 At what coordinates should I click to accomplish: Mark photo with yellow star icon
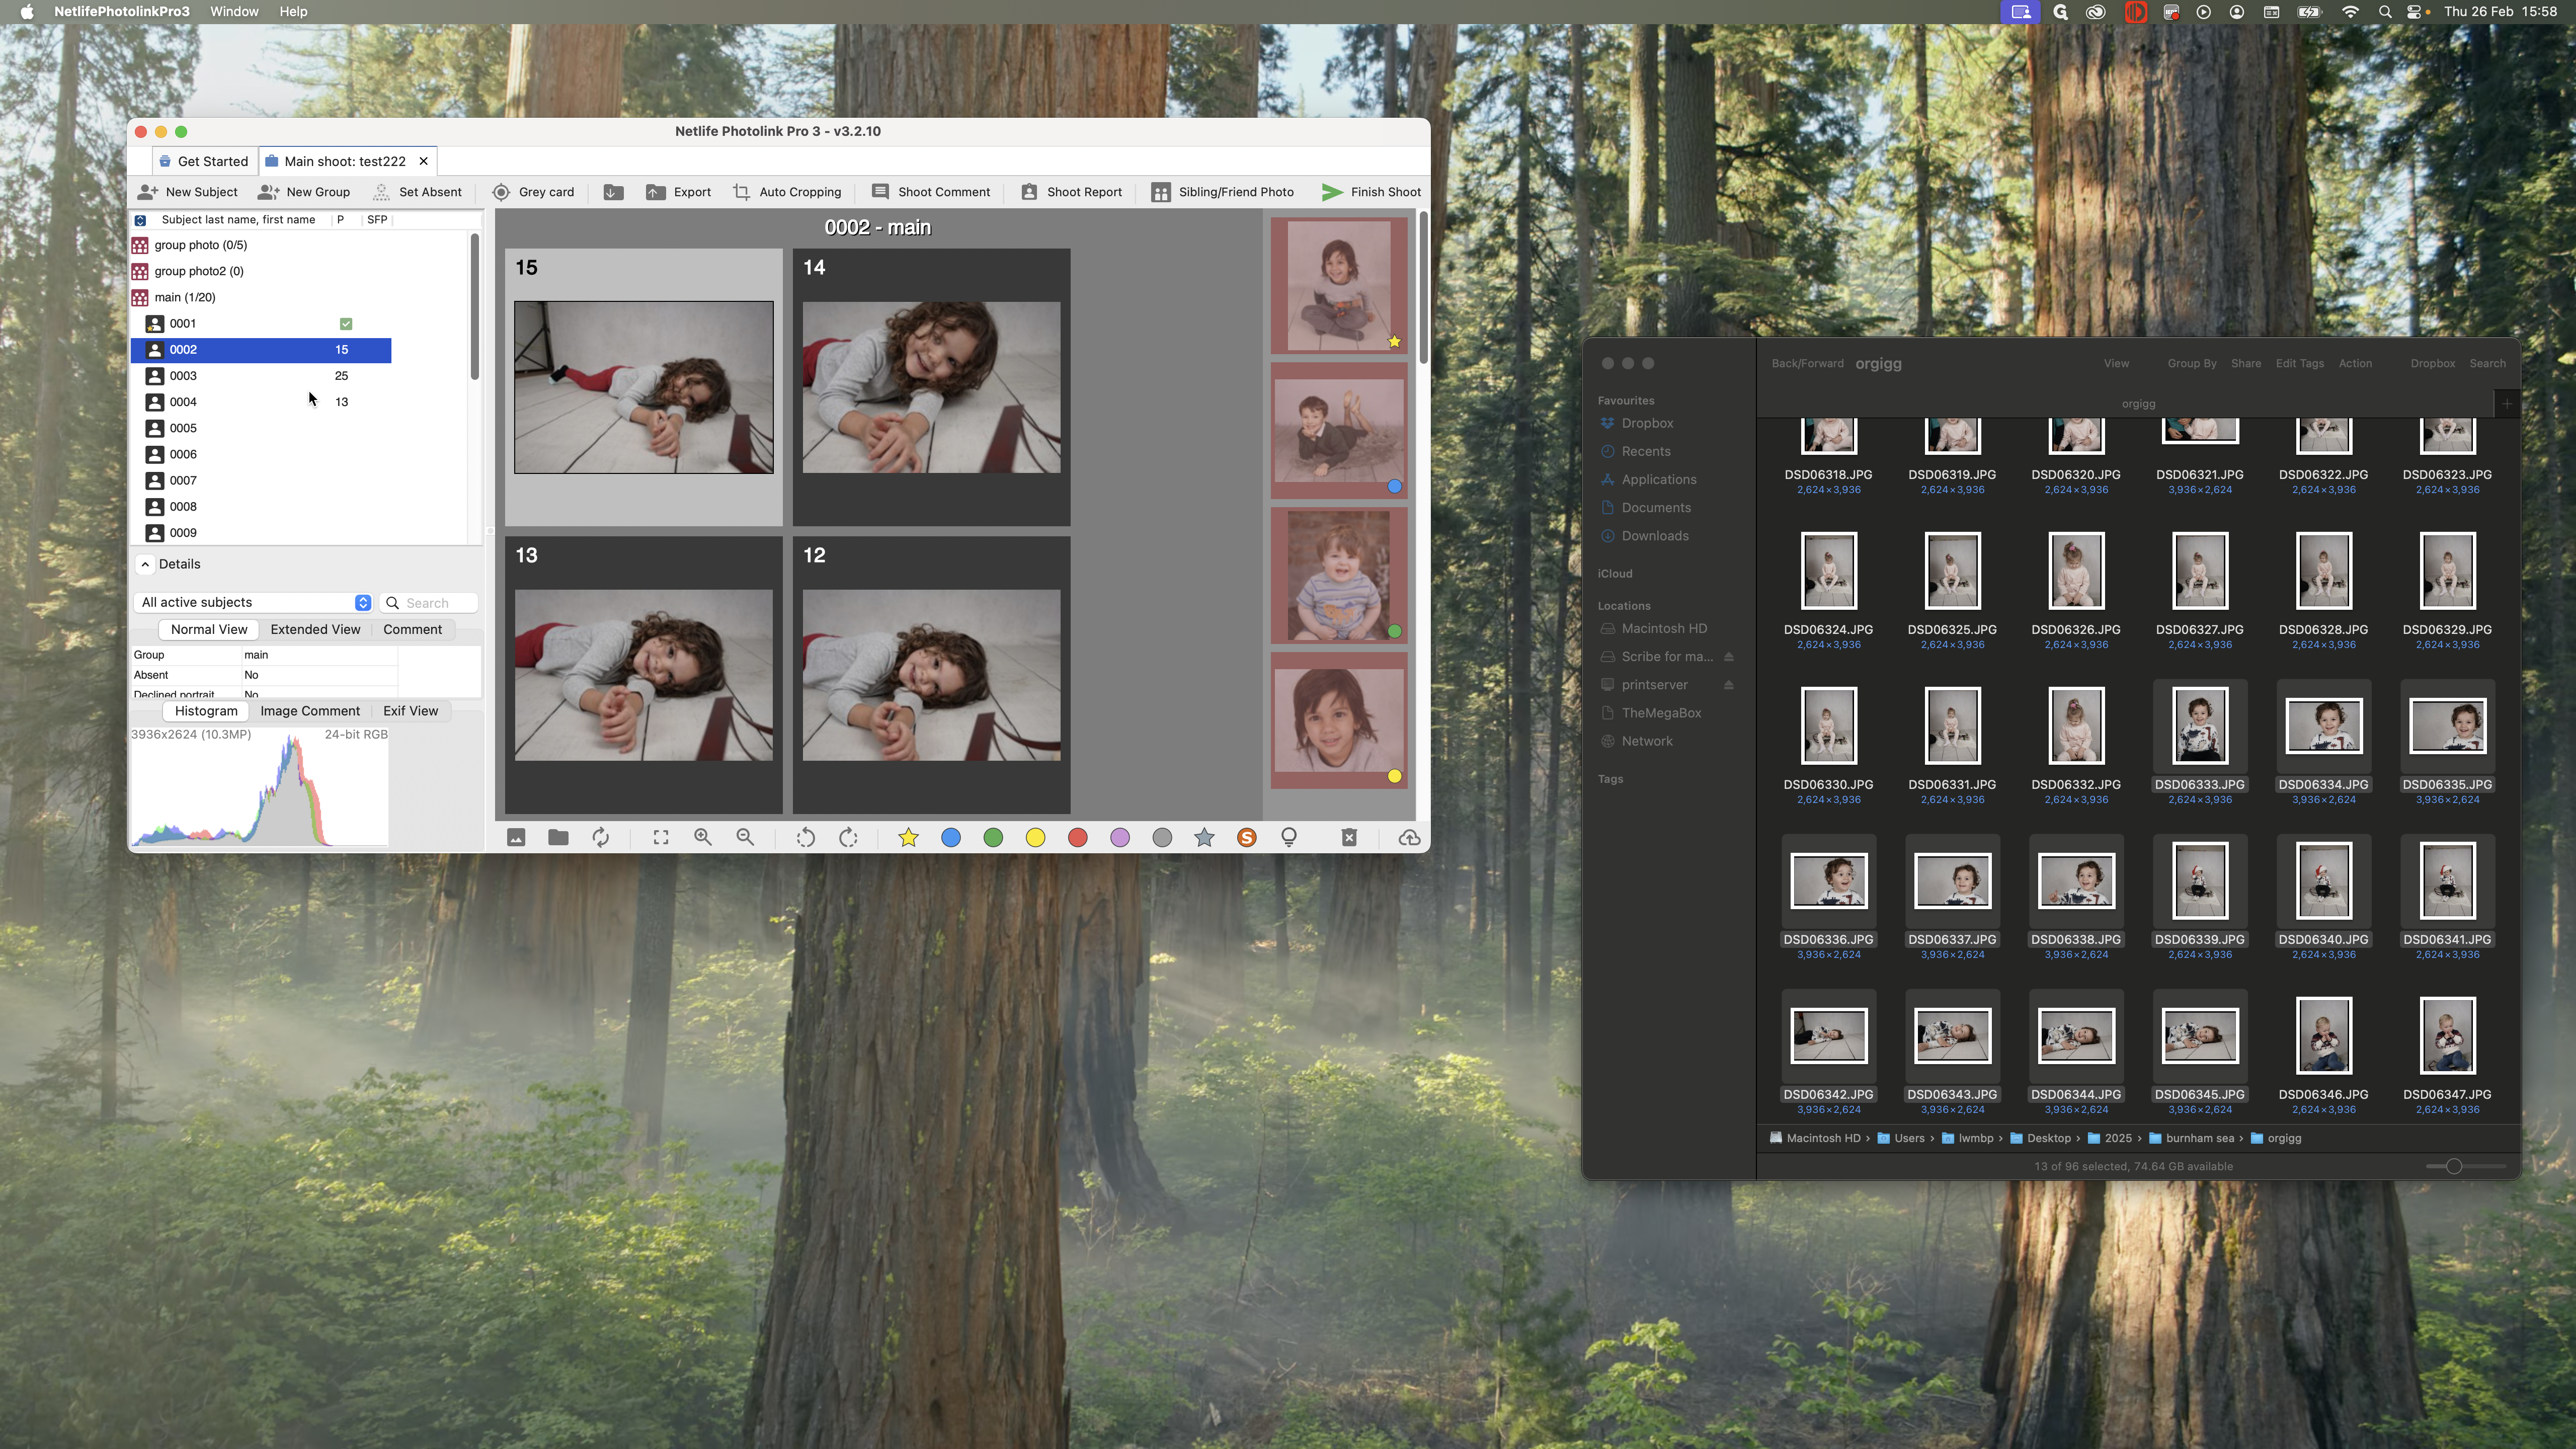click(x=908, y=837)
